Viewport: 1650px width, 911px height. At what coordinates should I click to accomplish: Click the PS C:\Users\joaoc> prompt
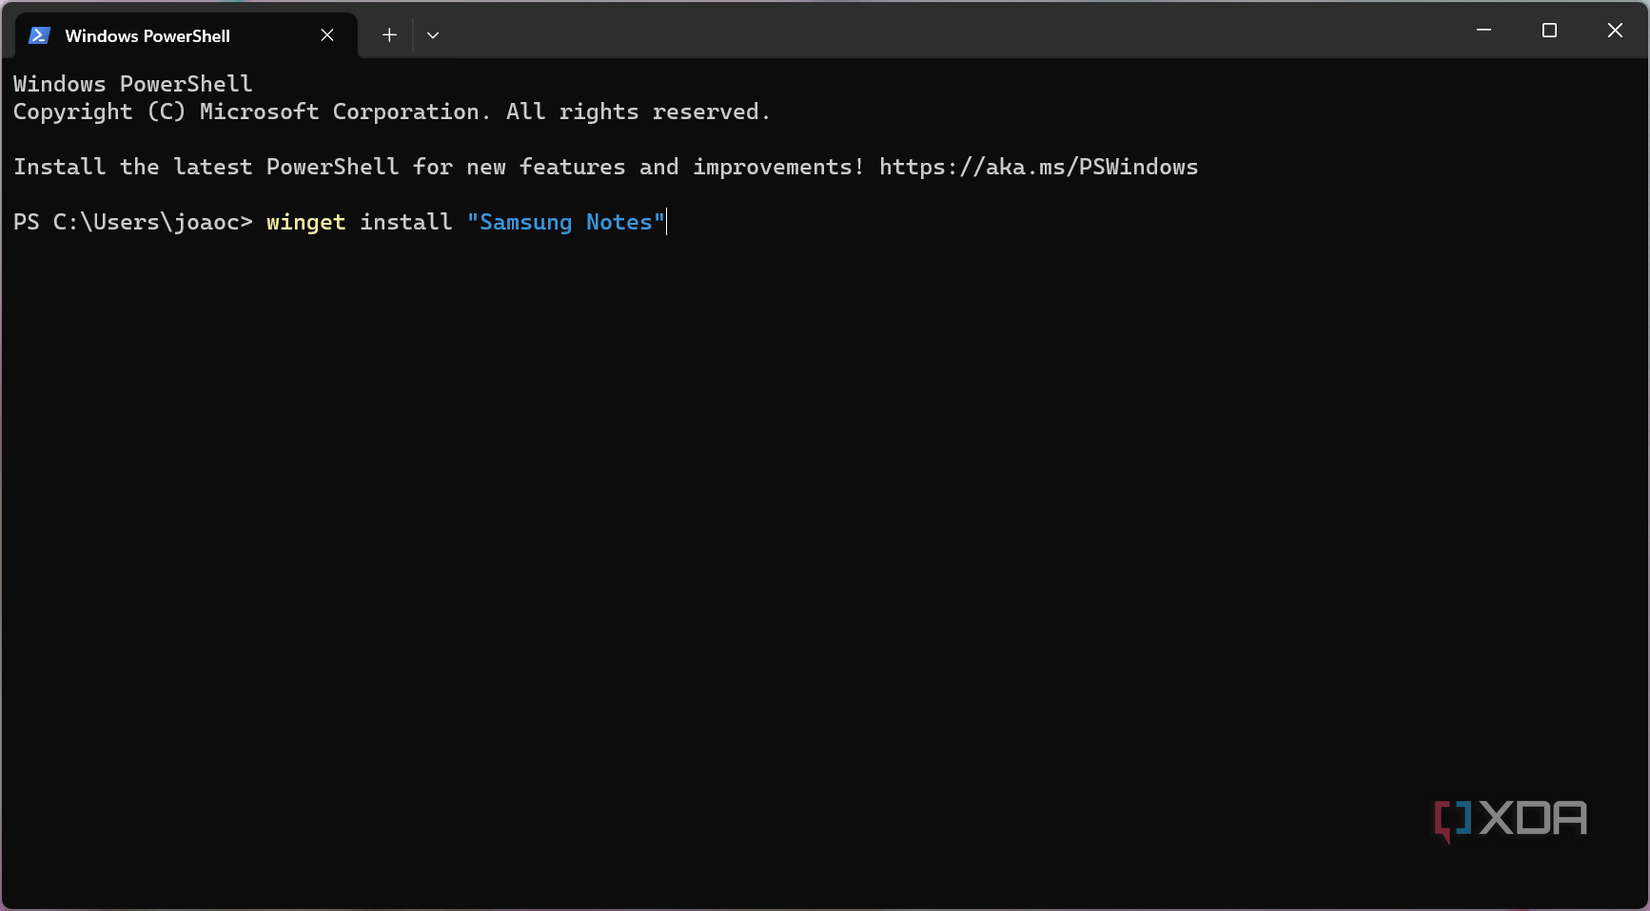point(132,222)
